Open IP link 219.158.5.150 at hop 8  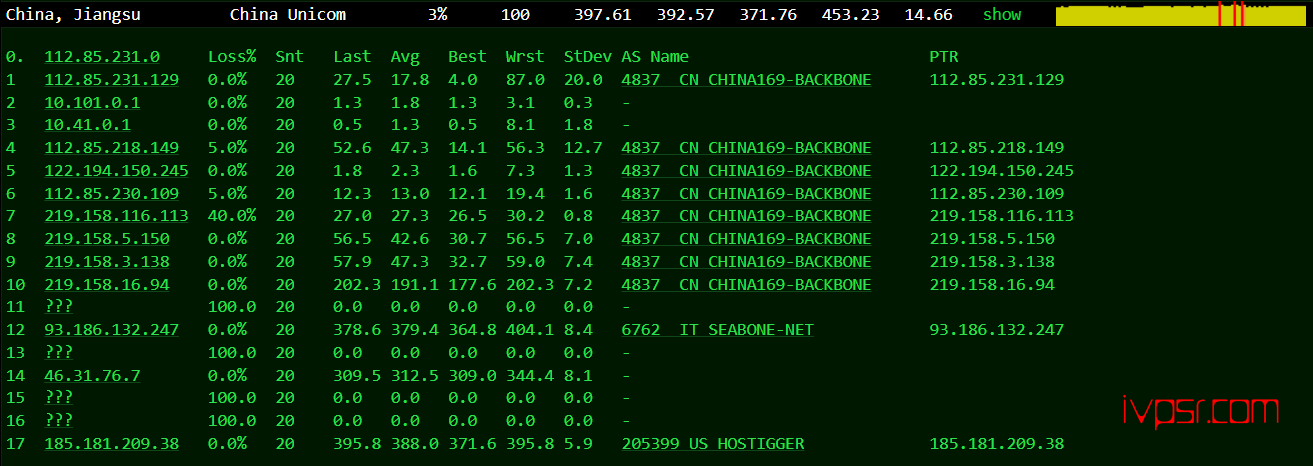click(107, 239)
